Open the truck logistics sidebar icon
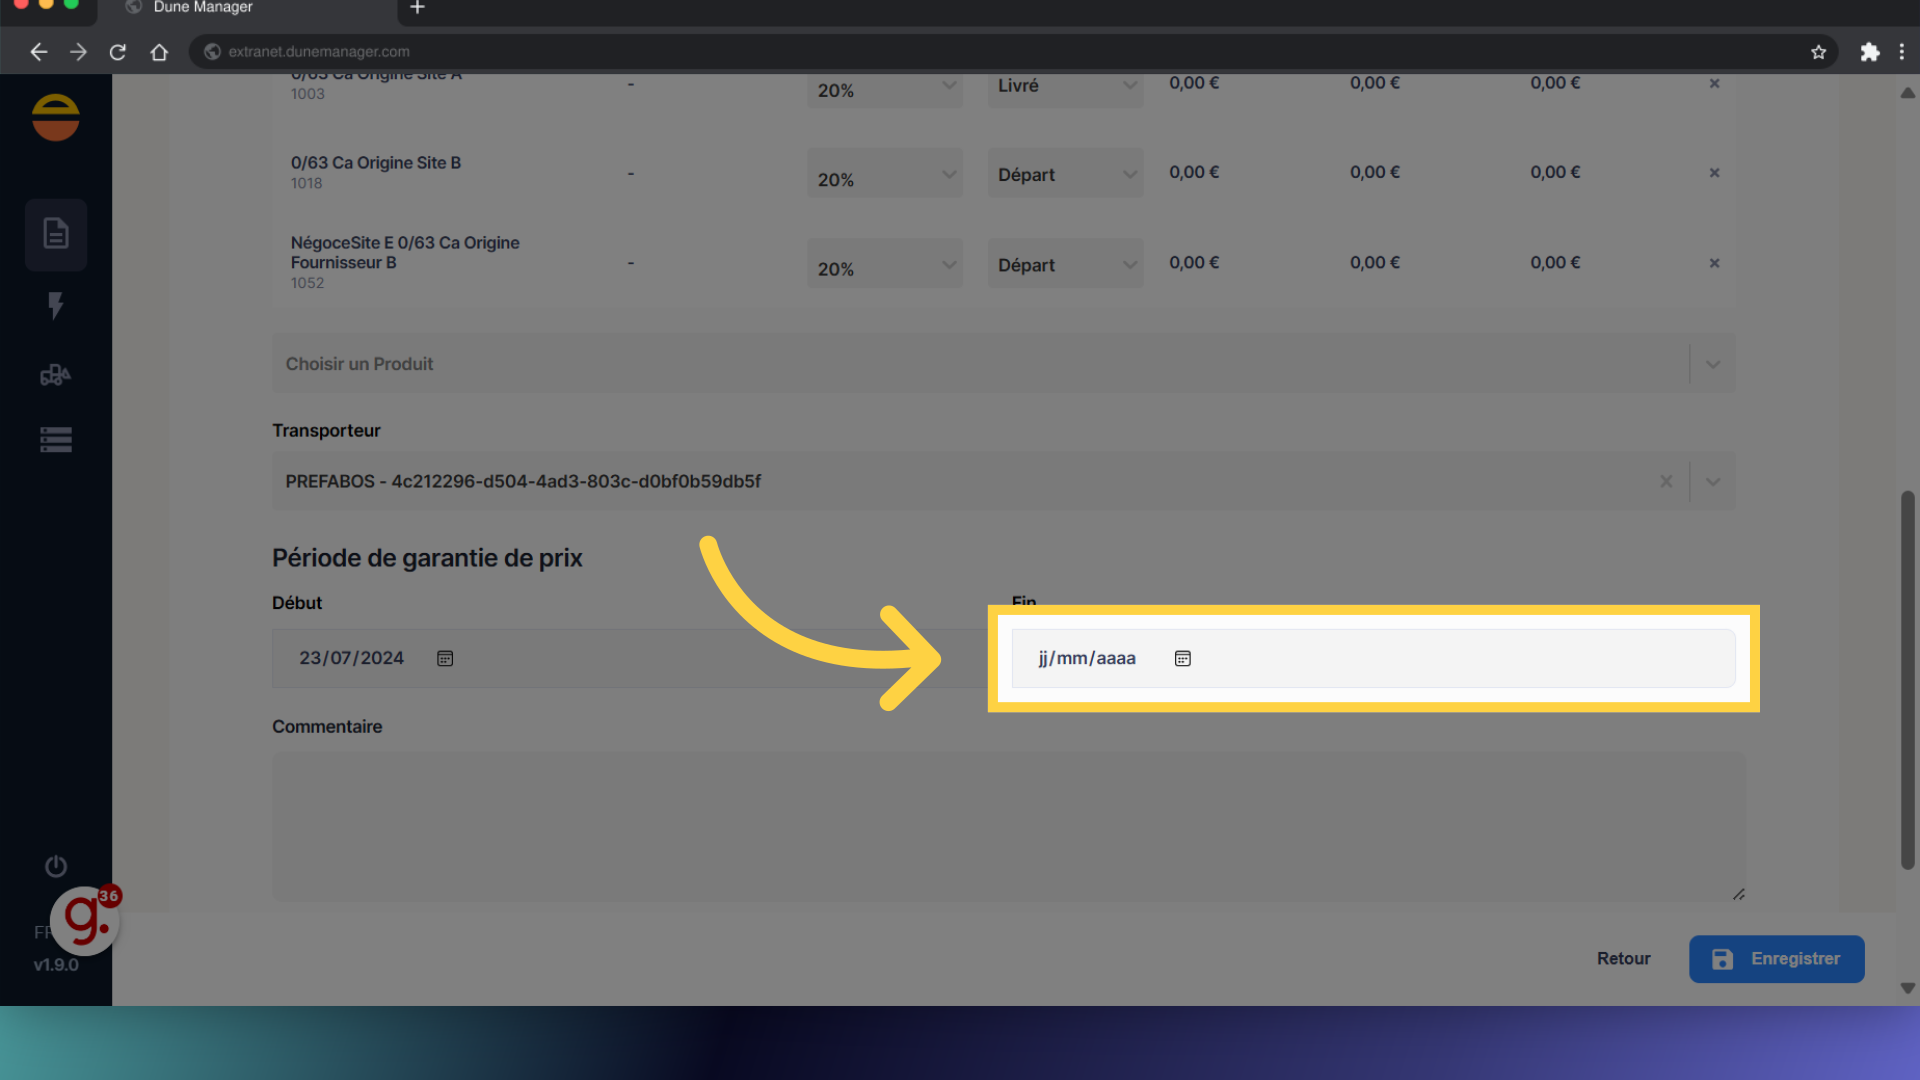 click(56, 375)
